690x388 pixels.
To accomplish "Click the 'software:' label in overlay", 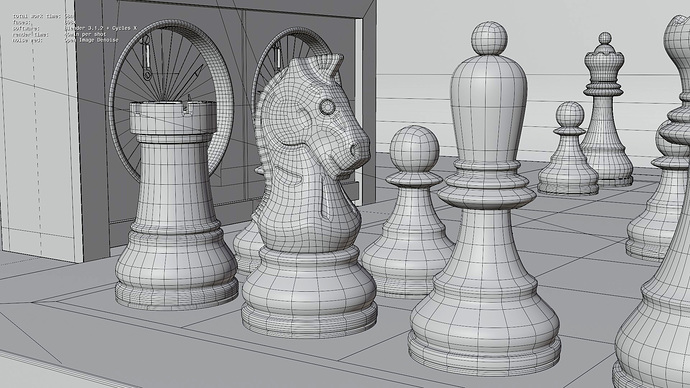I will 26,28.
